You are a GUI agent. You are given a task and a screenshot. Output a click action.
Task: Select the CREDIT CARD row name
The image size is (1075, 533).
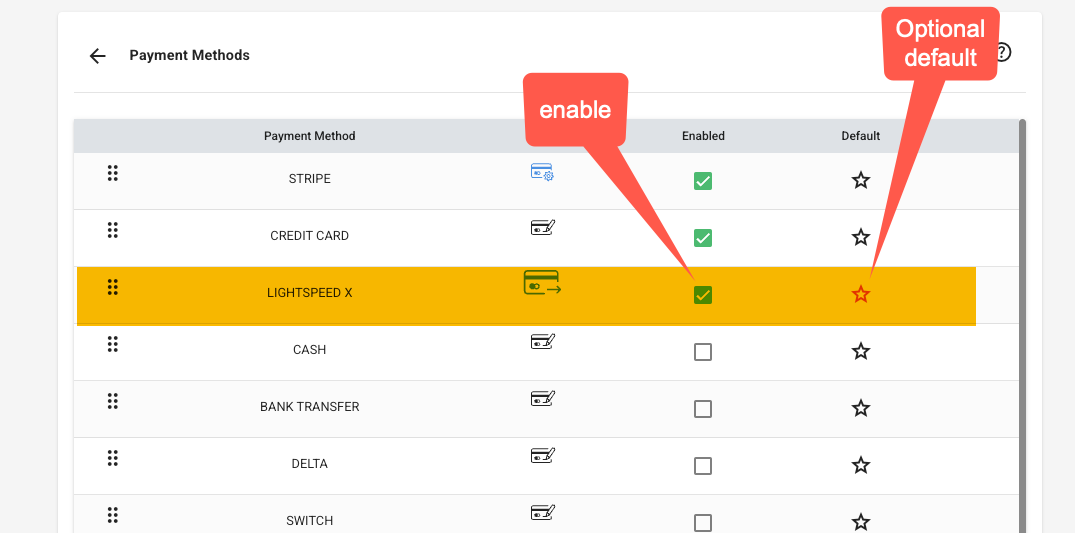[x=310, y=235]
